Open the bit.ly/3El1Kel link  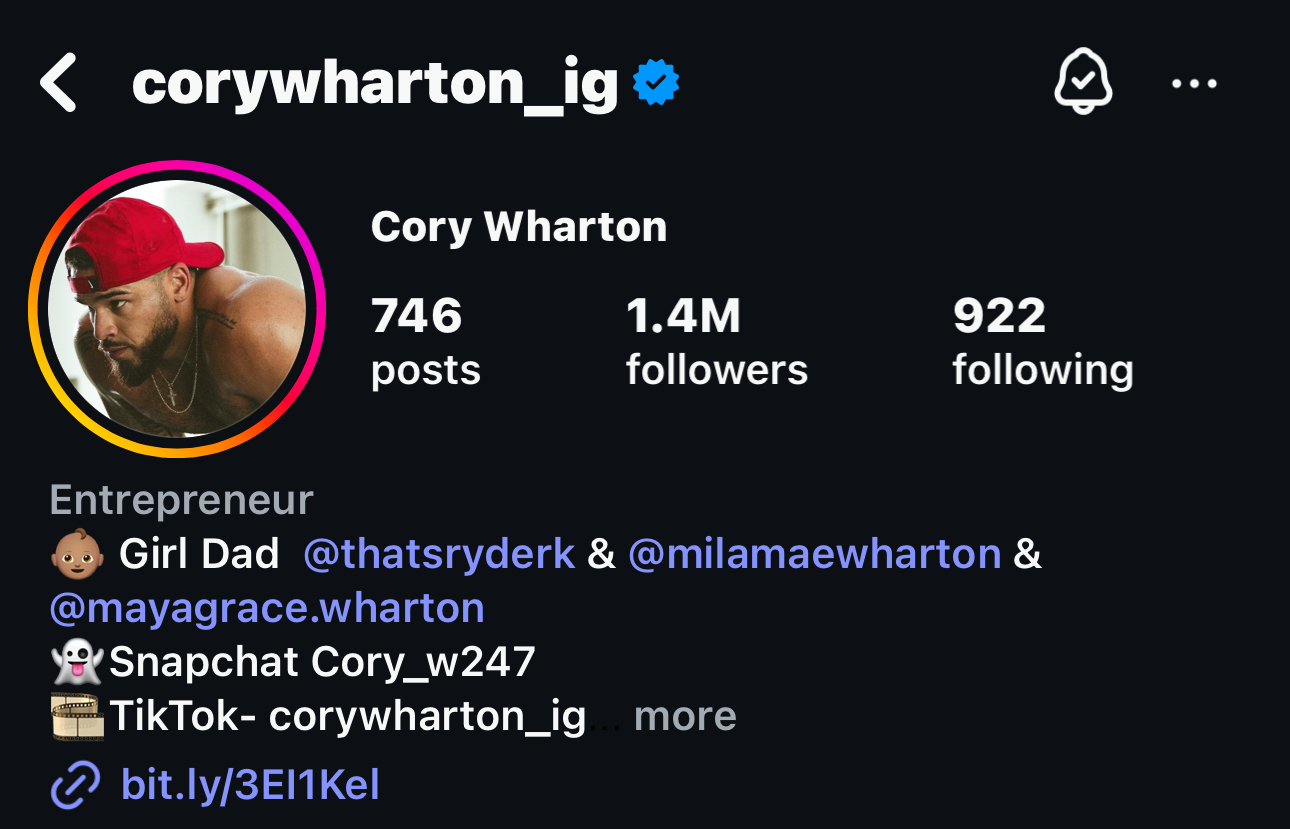pyautogui.click(x=250, y=785)
